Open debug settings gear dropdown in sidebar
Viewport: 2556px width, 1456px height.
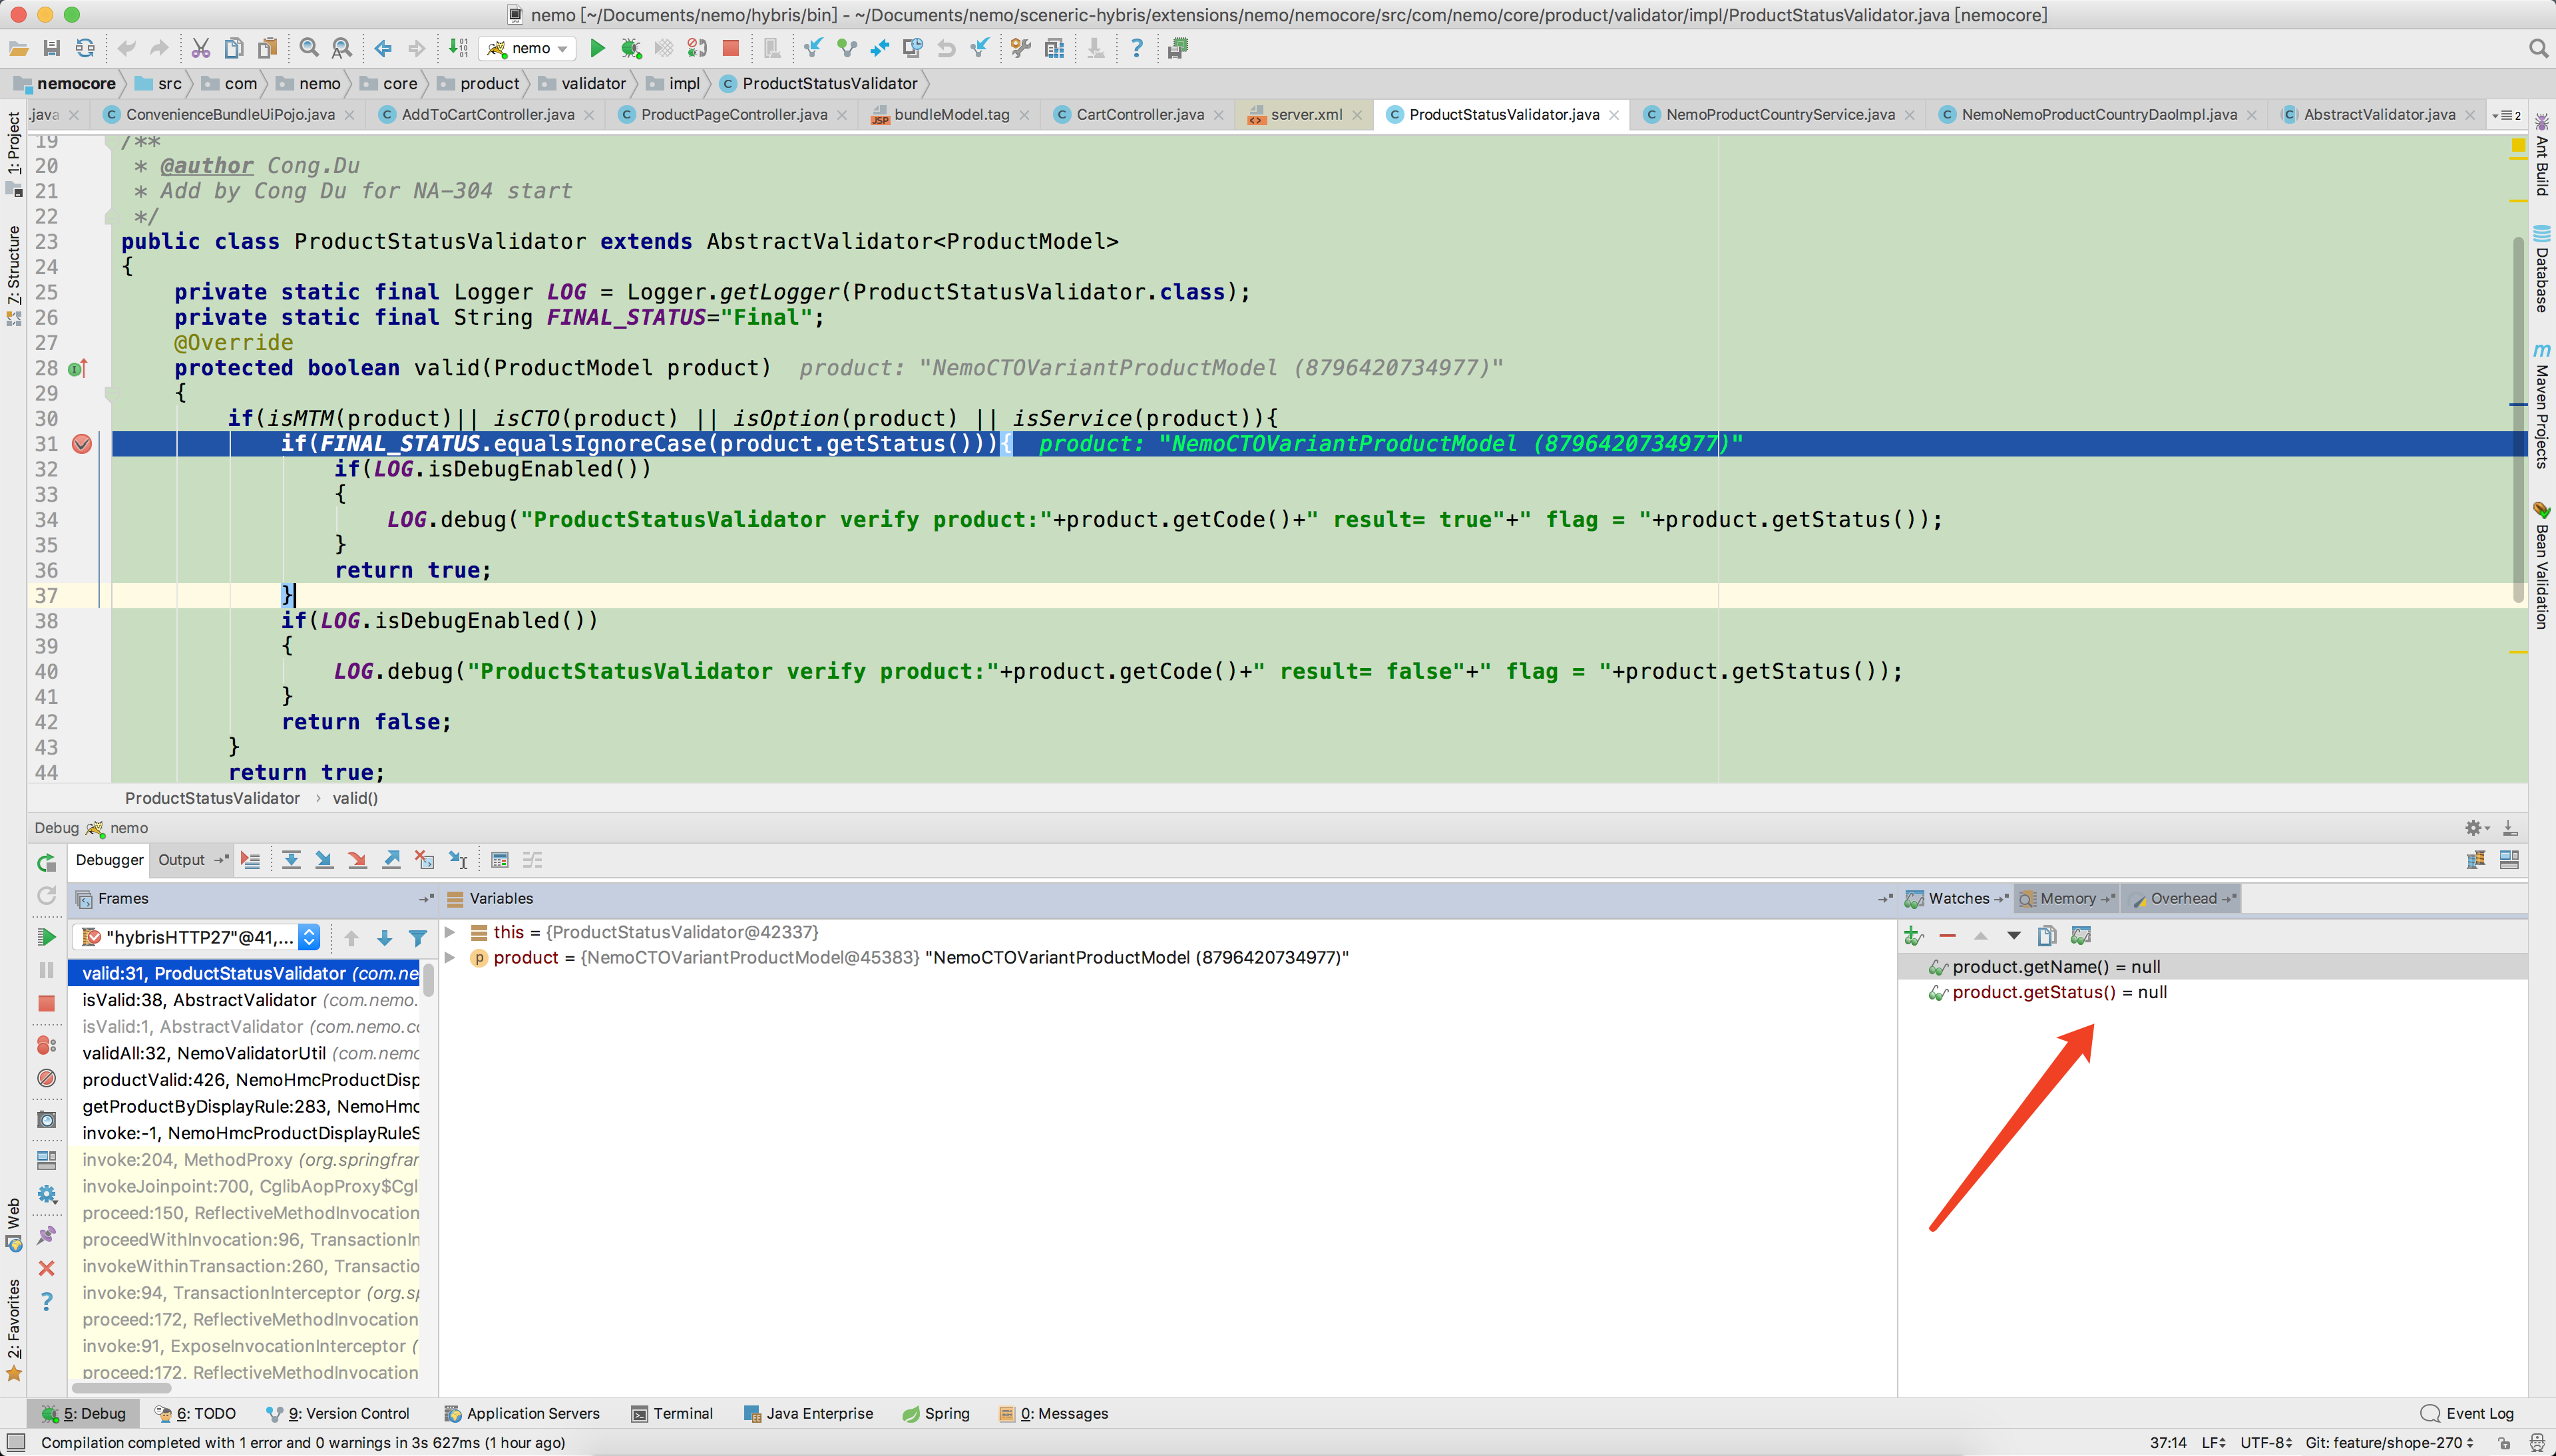point(46,1194)
